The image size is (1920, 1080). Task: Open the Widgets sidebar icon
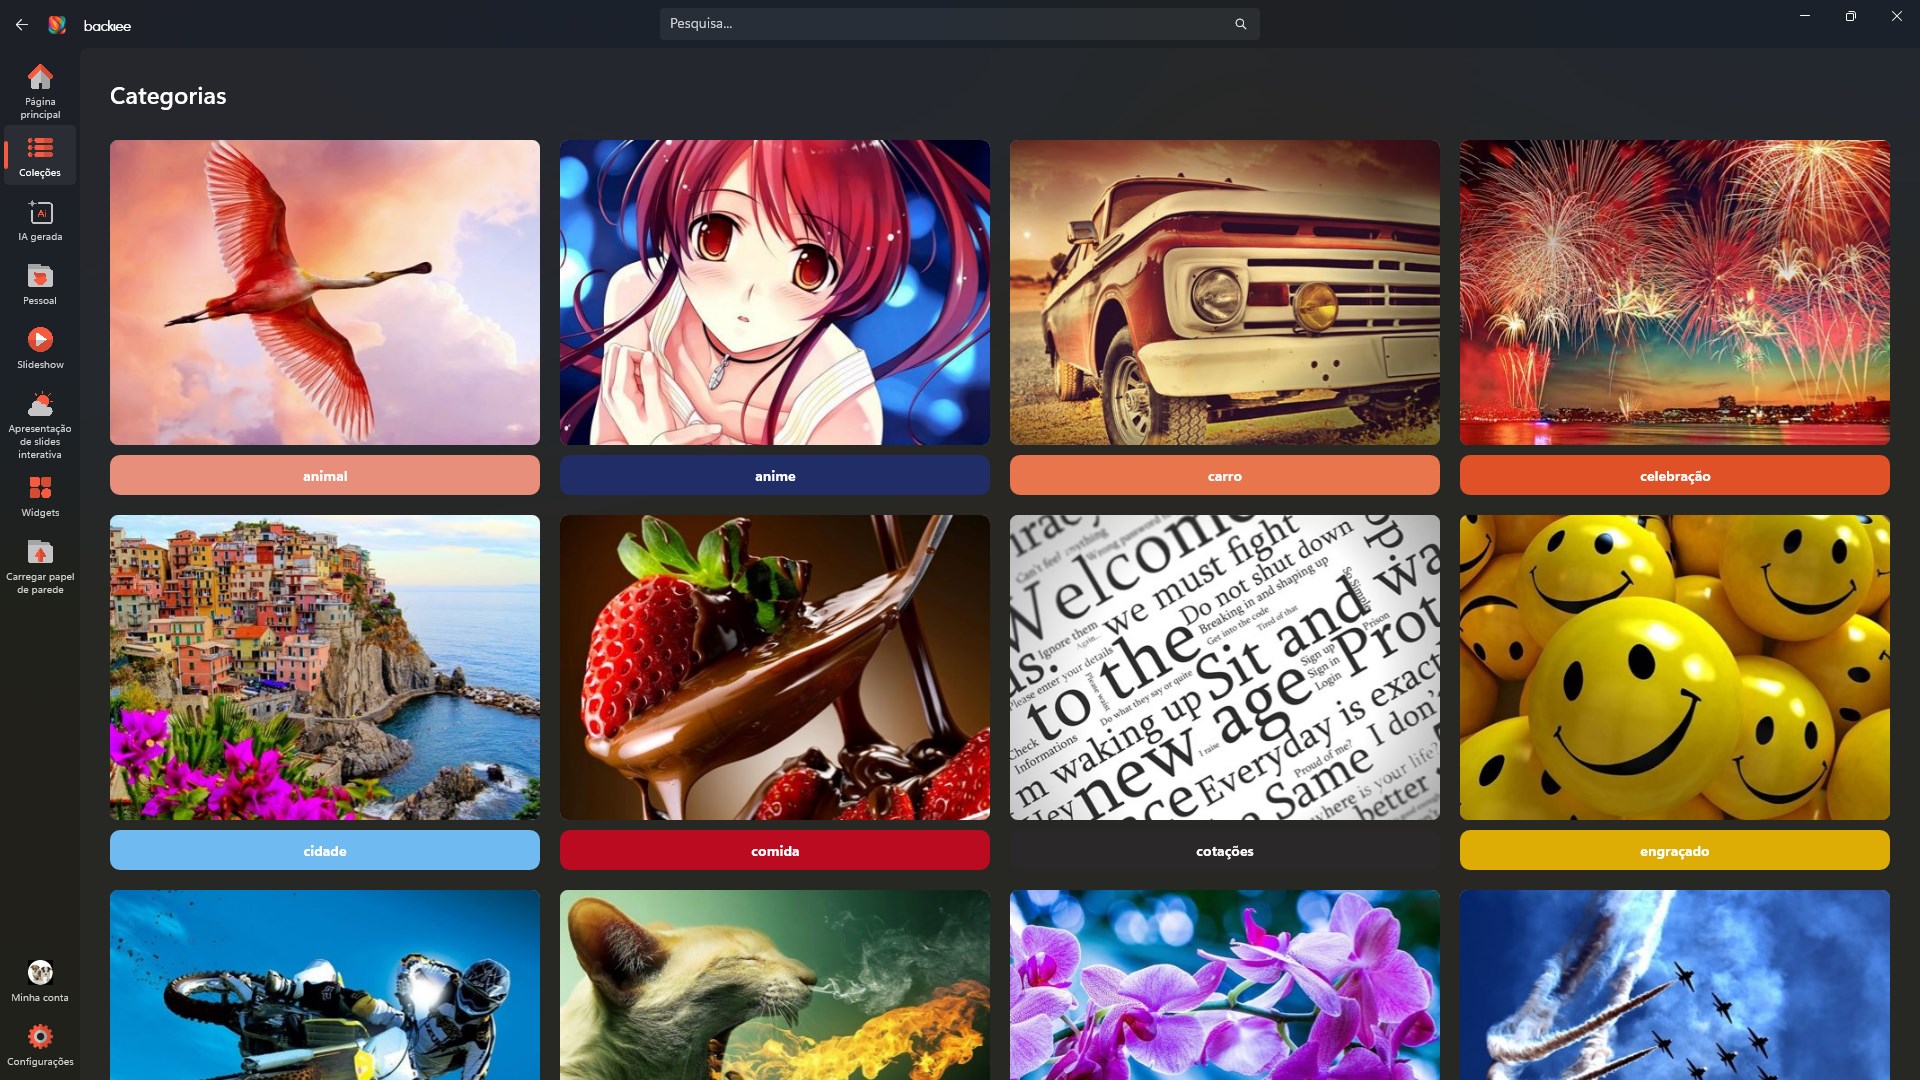point(40,489)
